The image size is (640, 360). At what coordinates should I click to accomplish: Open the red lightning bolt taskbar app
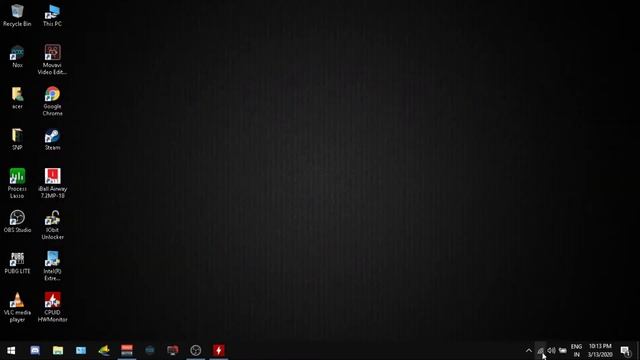pyautogui.click(x=218, y=350)
